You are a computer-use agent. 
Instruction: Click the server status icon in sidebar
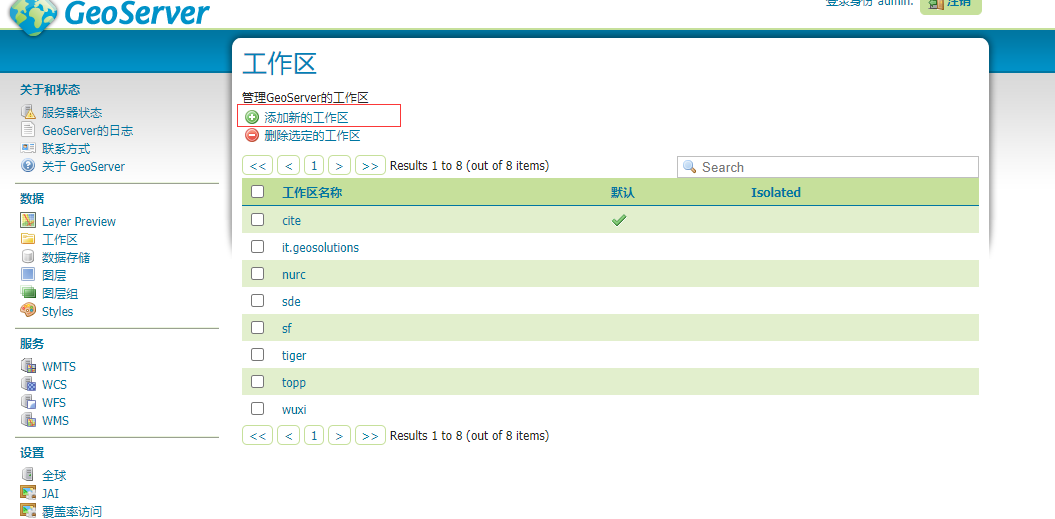[28, 112]
